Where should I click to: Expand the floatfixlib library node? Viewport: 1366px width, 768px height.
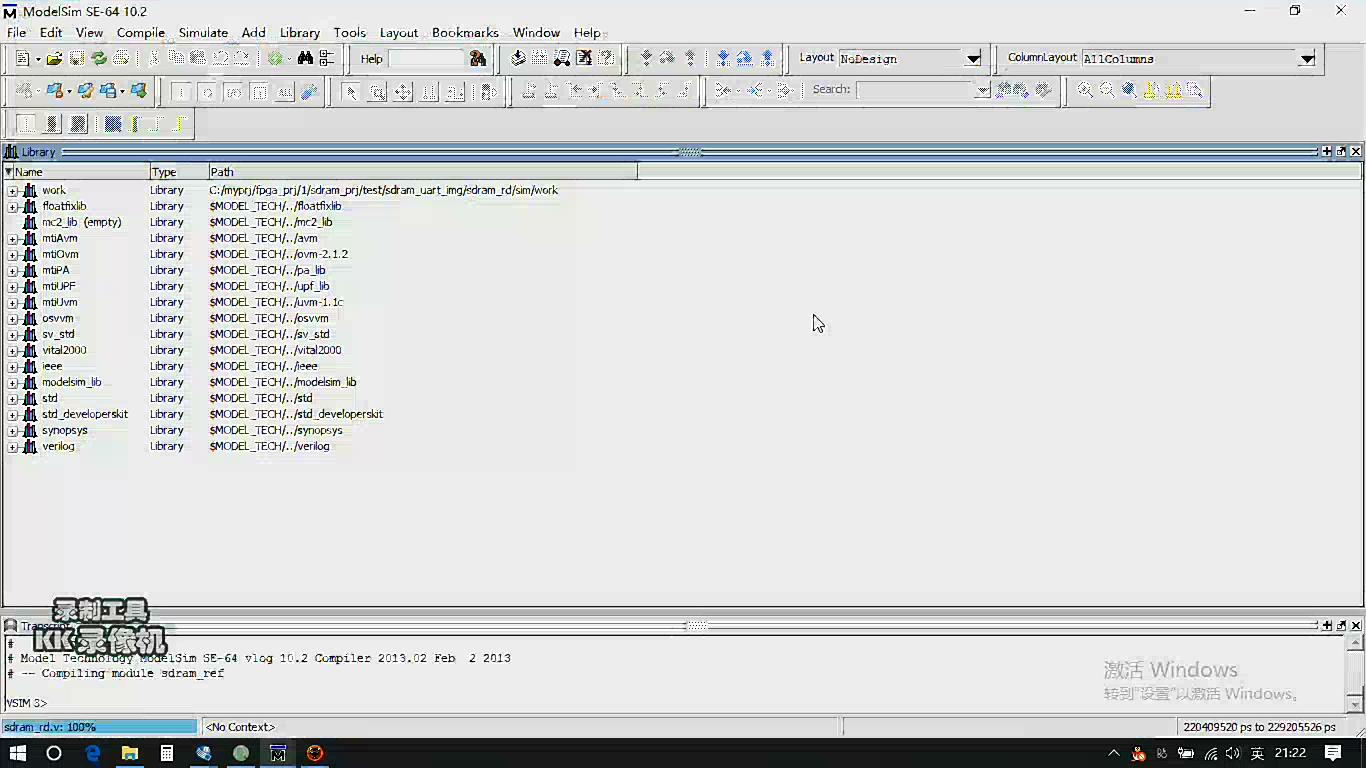[12, 206]
